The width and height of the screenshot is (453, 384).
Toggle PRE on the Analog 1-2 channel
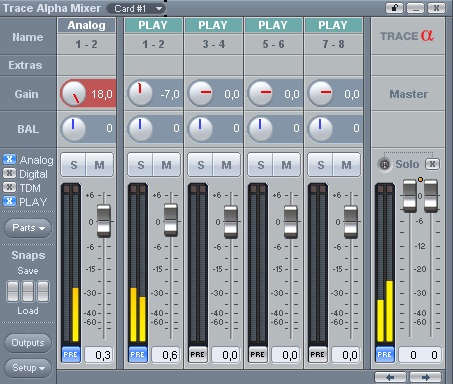point(71,355)
